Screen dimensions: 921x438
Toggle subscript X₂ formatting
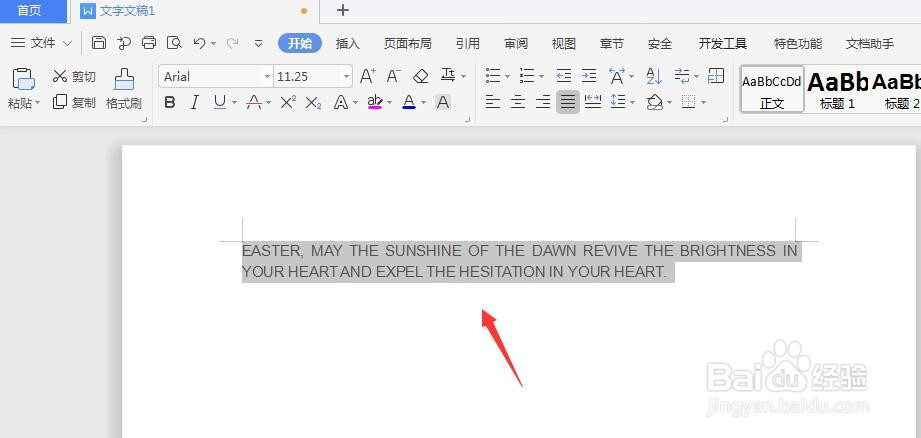click(314, 103)
